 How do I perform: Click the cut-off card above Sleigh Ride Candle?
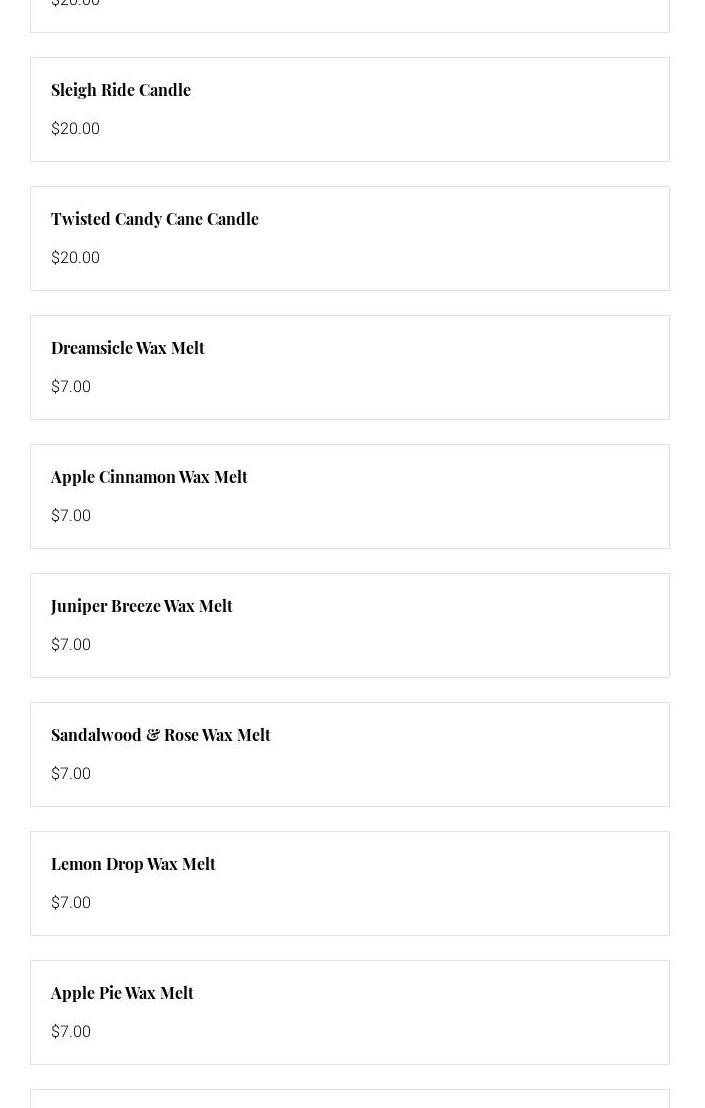(x=350, y=14)
